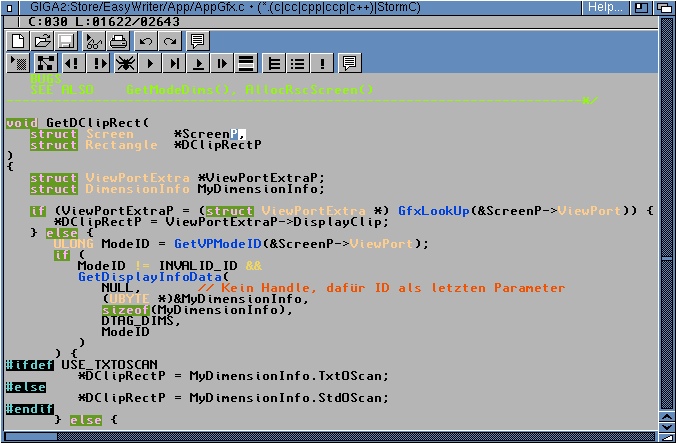This screenshot has height=443, width=676.
Task: Undo the last edit
Action: pyautogui.click(x=146, y=41)
